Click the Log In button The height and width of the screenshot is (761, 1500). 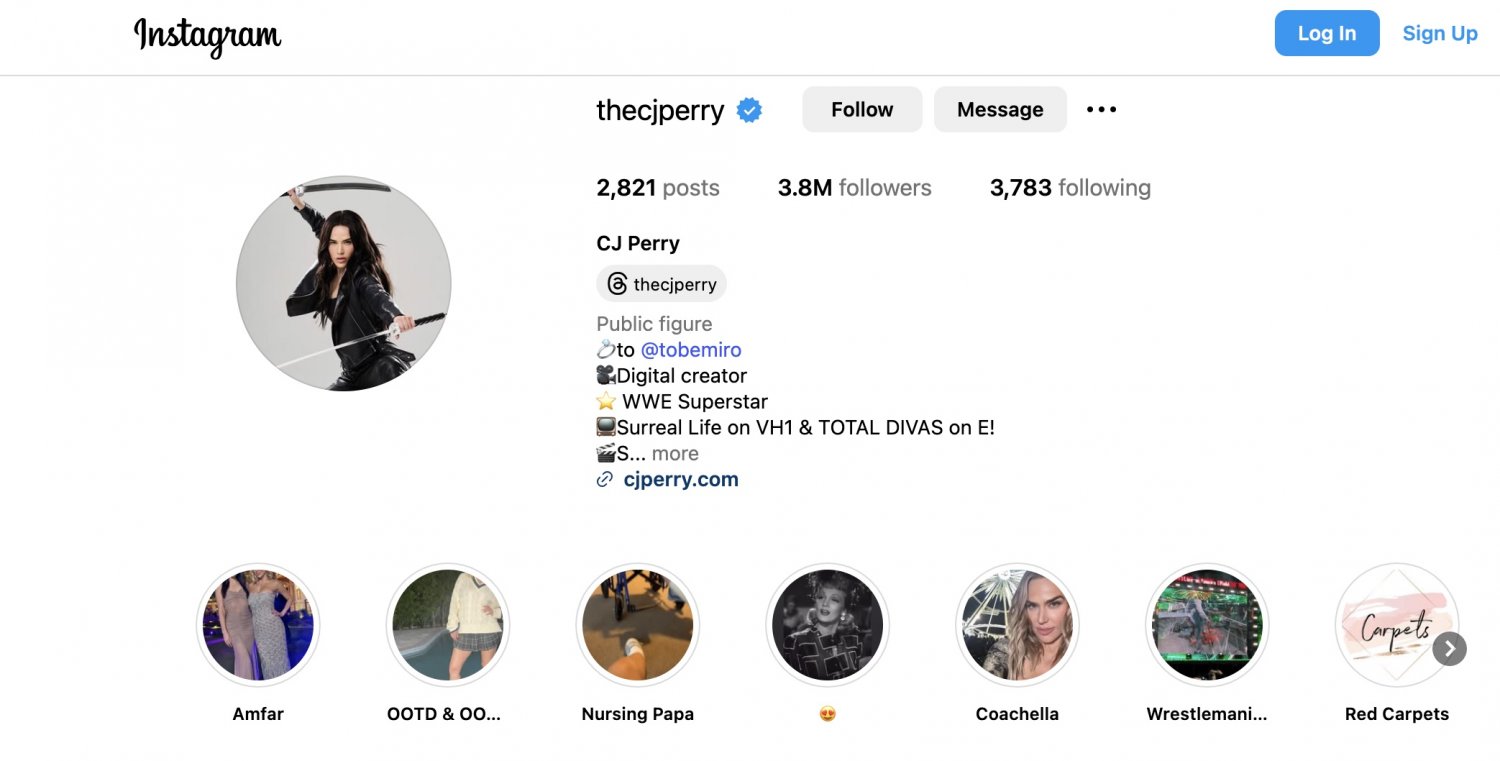coord(1327,33)
